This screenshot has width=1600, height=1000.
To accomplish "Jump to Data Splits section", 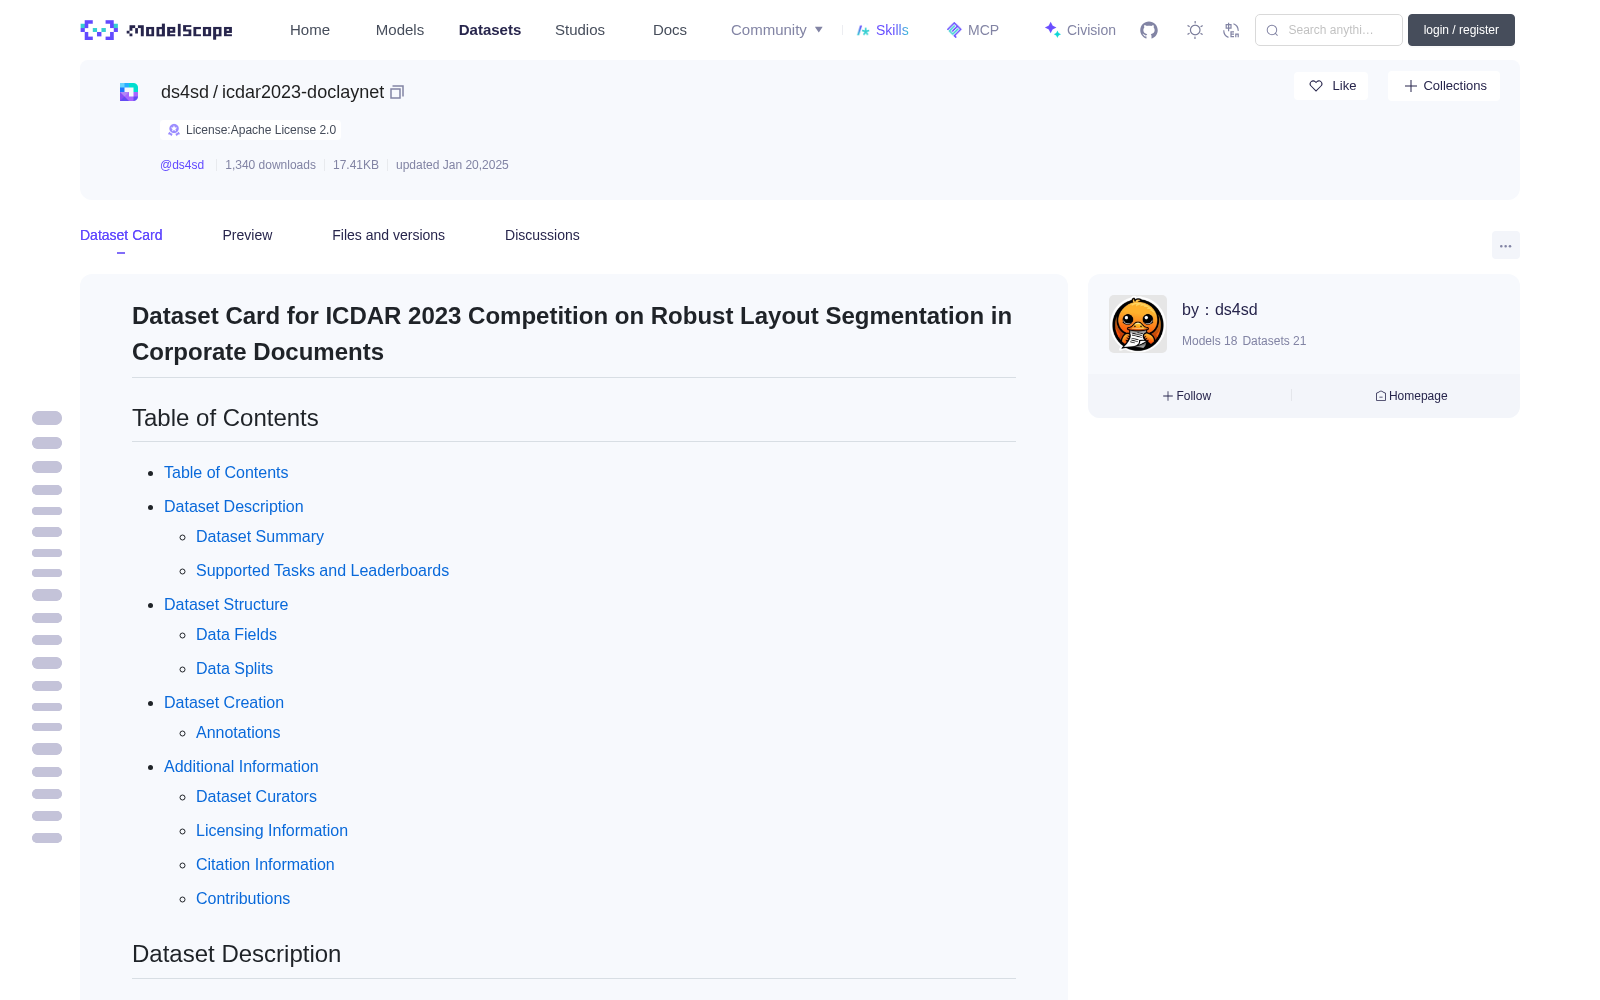I will click(234, 669).
